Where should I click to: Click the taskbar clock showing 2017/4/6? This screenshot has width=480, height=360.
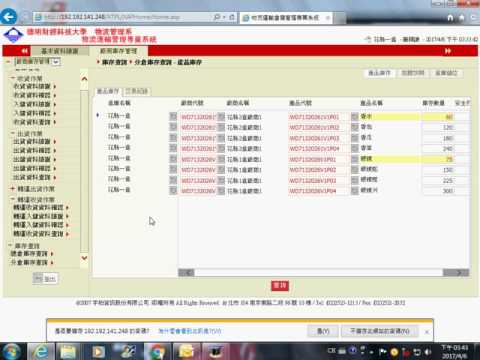455,352
